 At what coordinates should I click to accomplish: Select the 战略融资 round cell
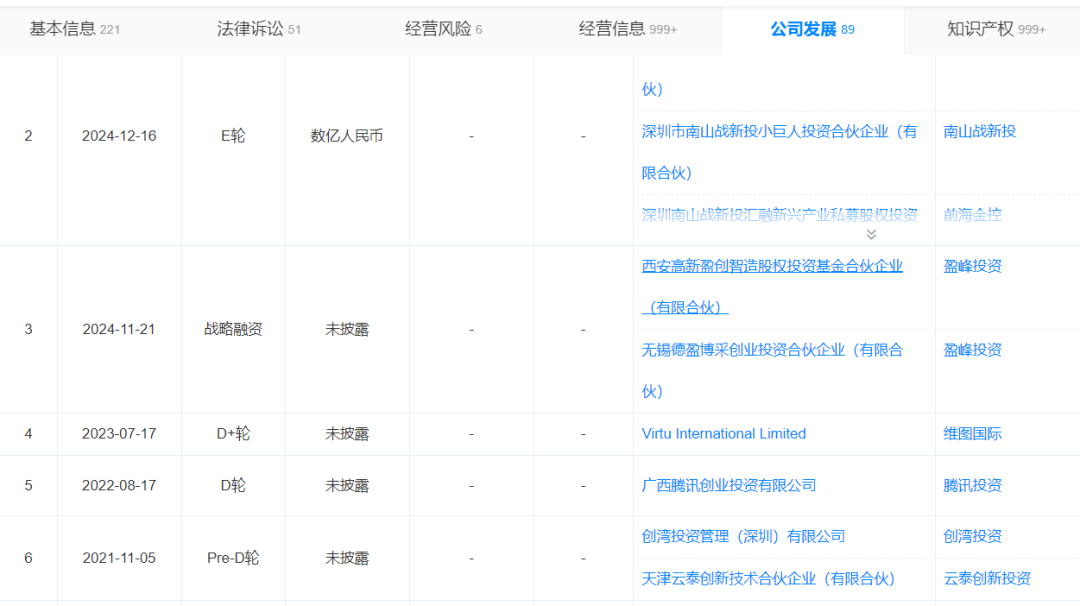pos(233,330)
